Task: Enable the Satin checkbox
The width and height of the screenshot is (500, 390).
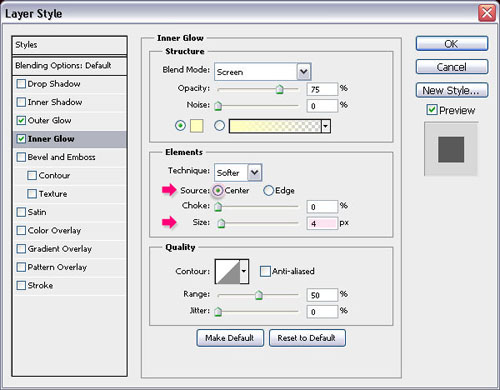Action: (x=21, y=212)
